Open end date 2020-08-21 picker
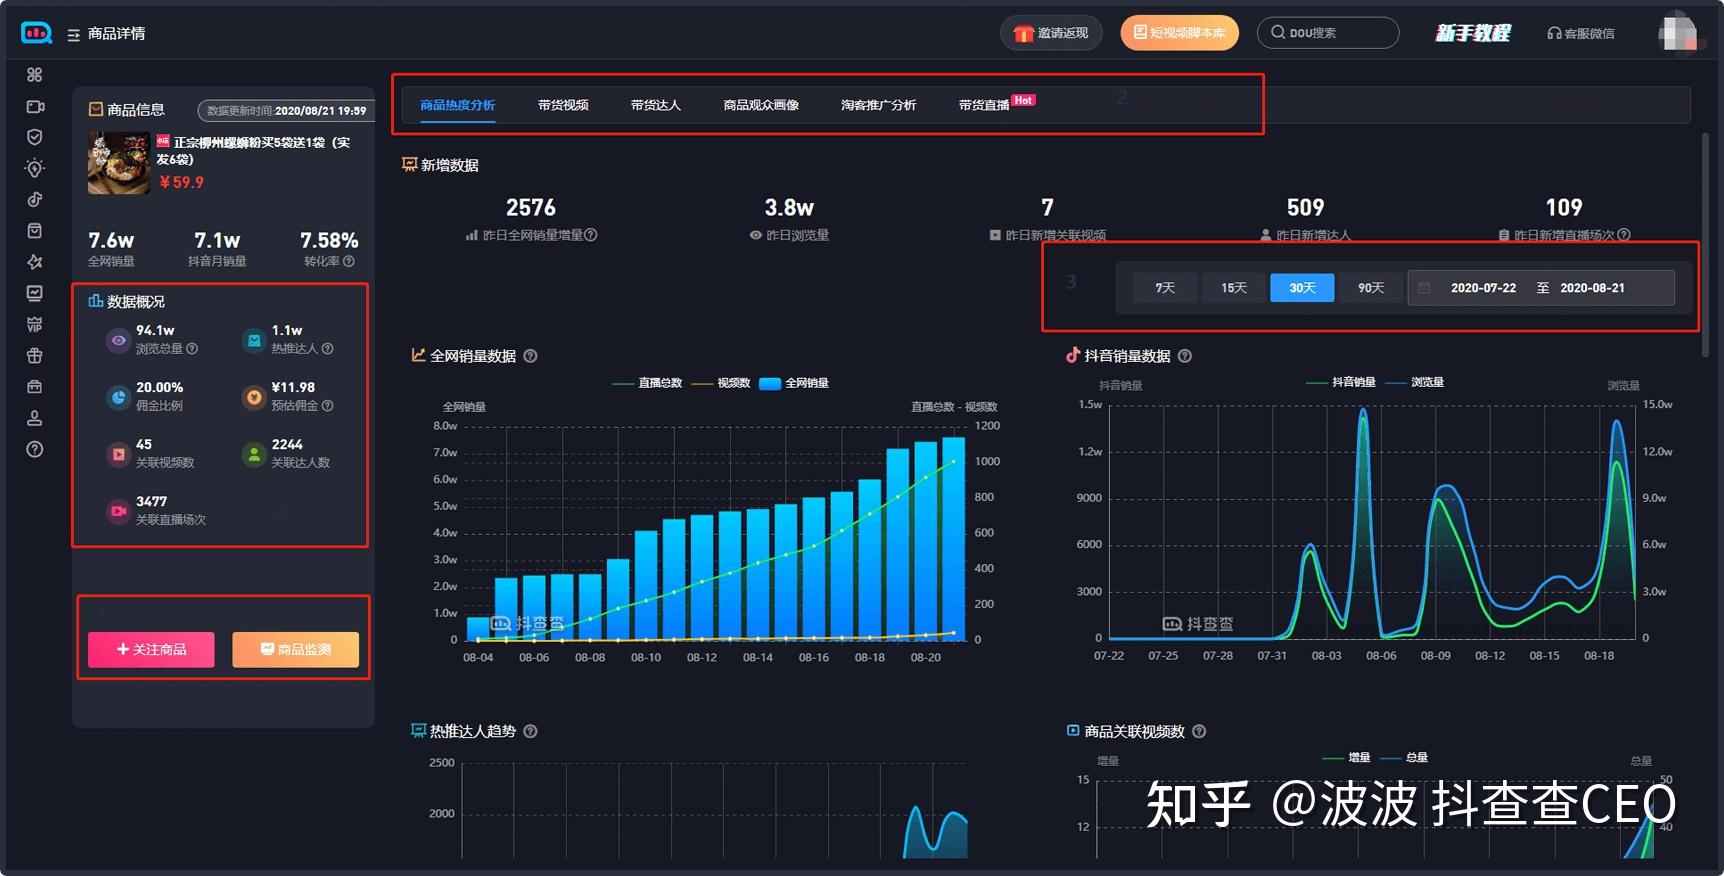 pos(1592,288)
